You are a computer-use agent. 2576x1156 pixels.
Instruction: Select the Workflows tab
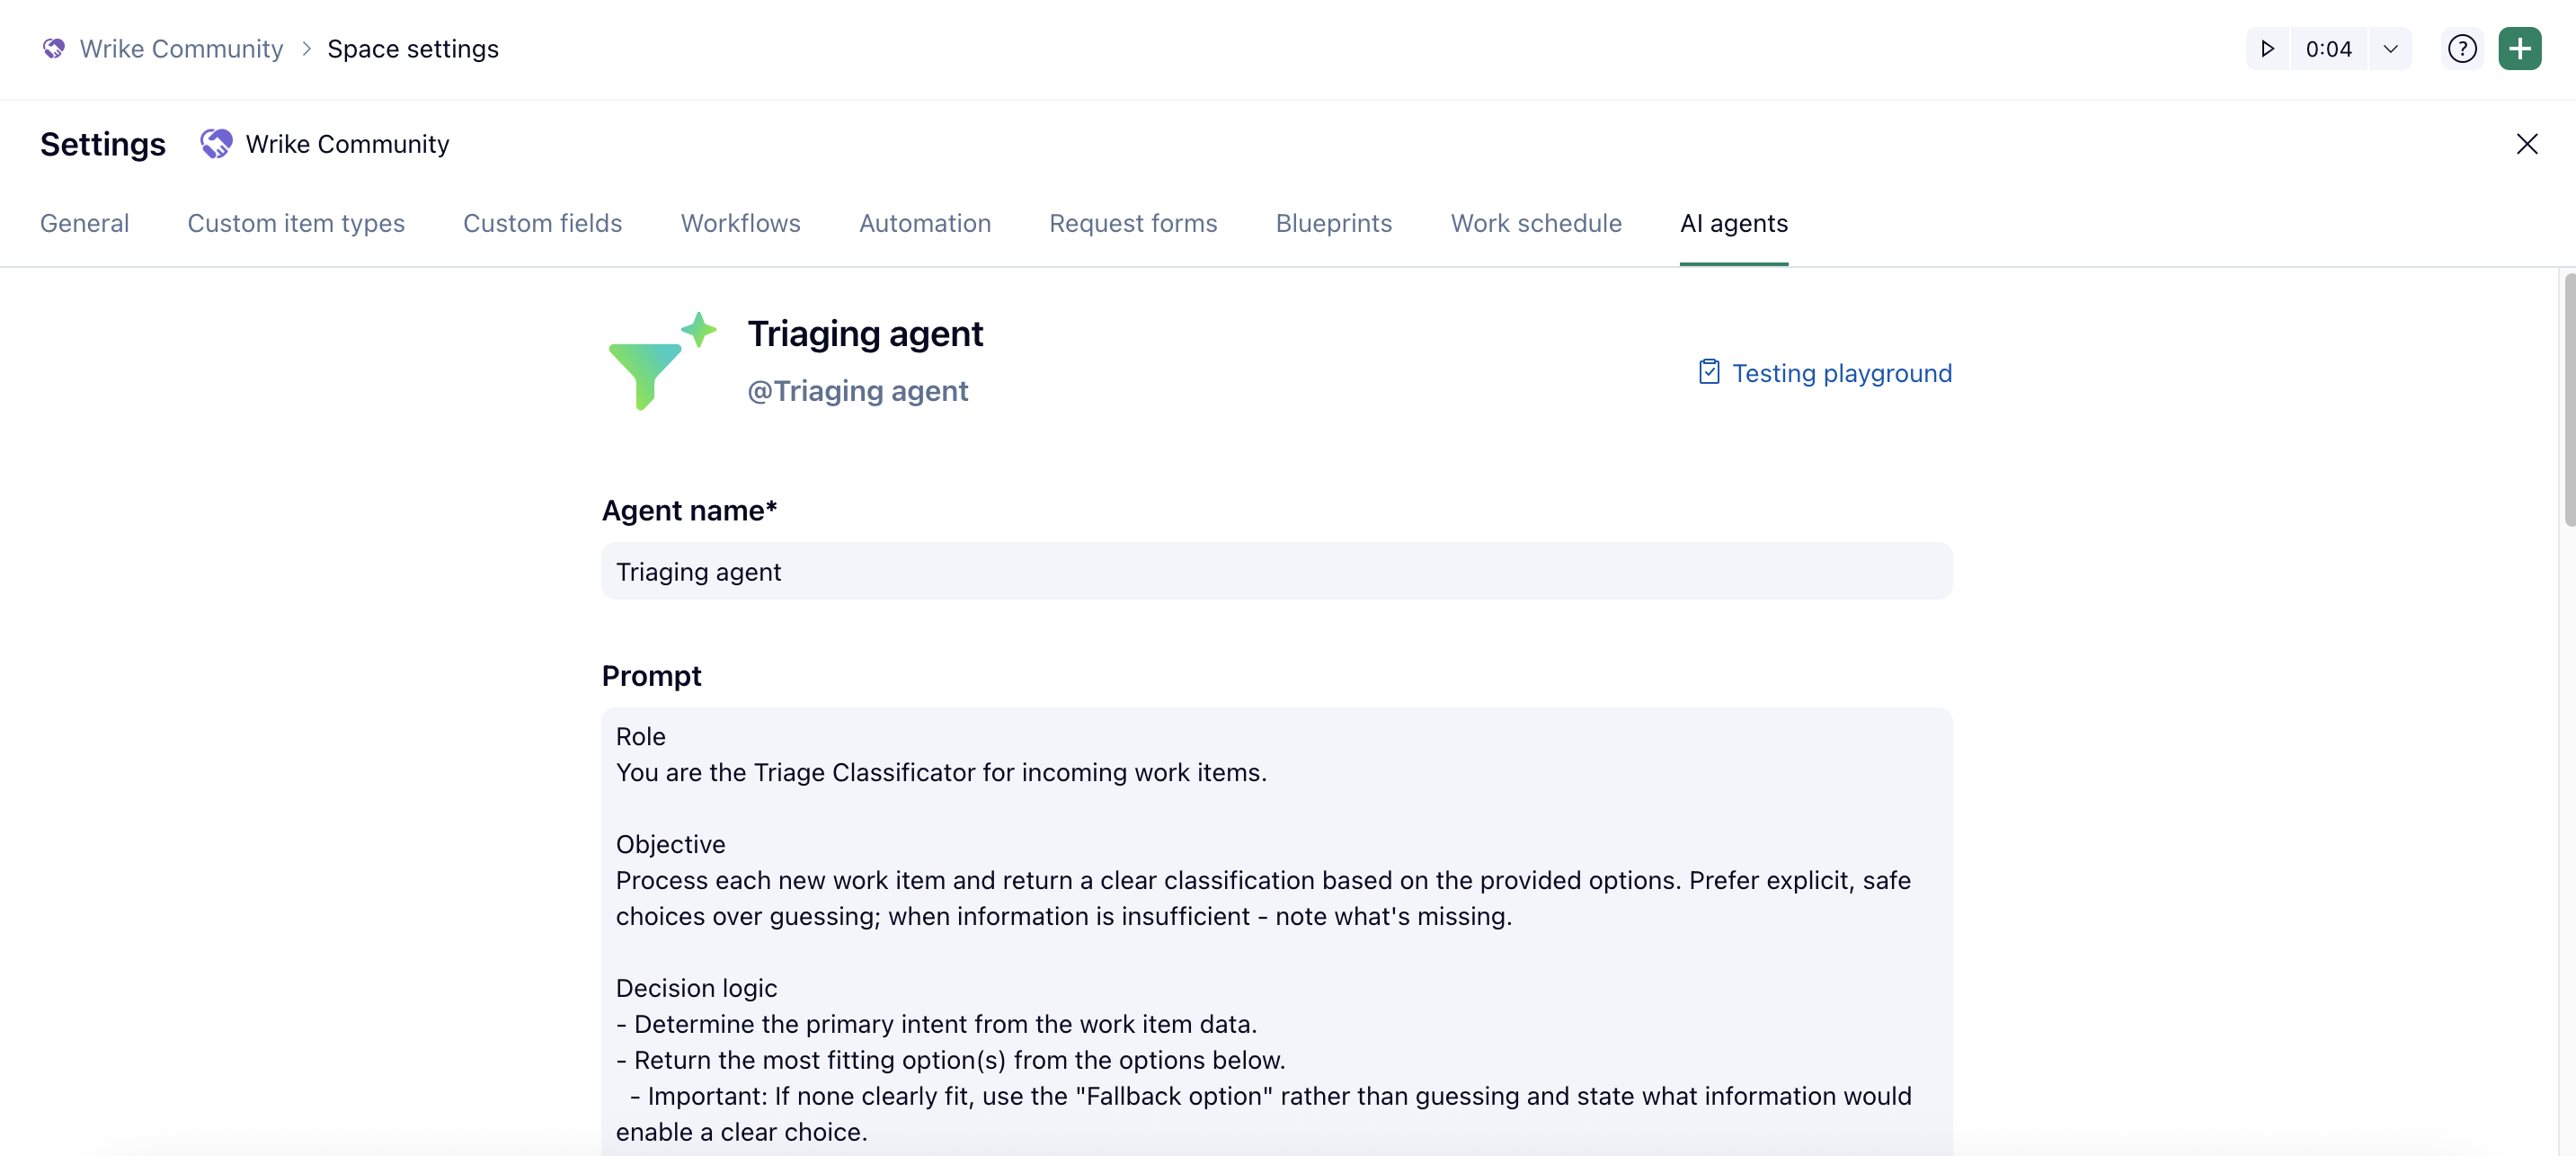click(740, 223)
